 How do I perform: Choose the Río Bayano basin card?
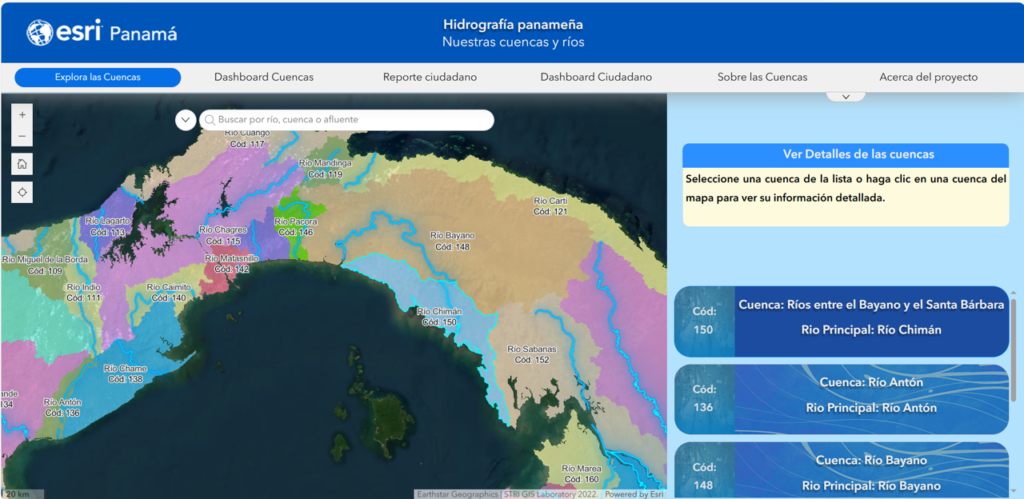pyautogui.click(x=840, y=471)
